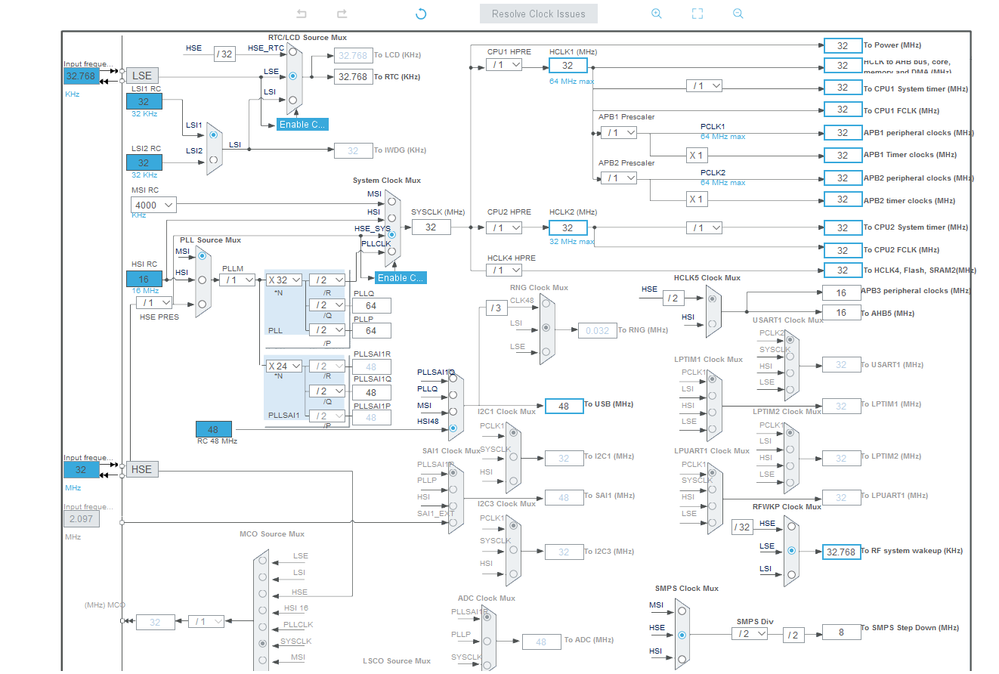Open PLLSAI1 /Q divider dropdown
The height and width of the screenshot is (674, 999).
[327, 391]
